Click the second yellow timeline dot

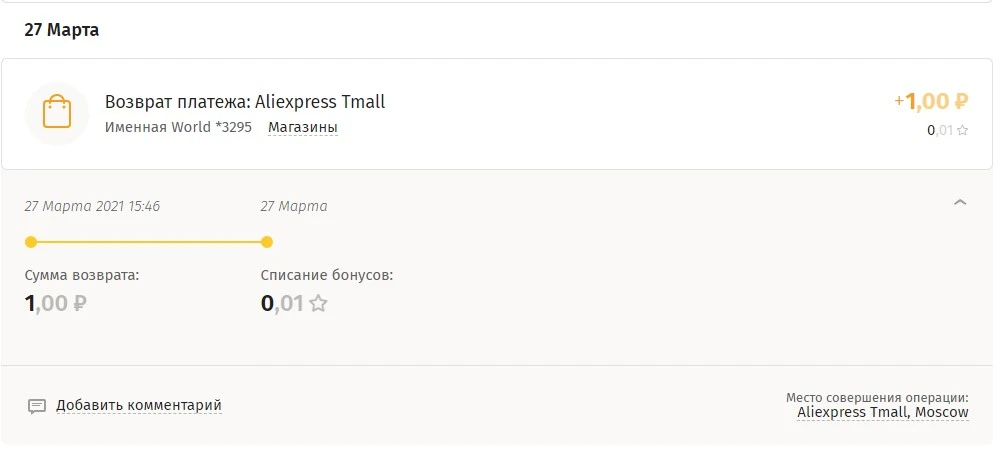click(x=267, y=241)
